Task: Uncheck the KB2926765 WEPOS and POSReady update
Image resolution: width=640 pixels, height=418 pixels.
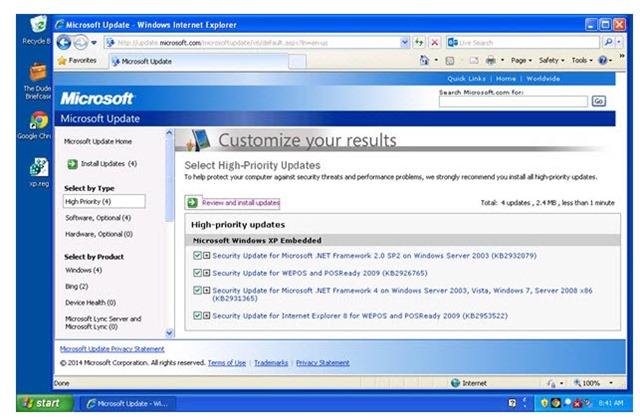Action: tap(197, 273)
